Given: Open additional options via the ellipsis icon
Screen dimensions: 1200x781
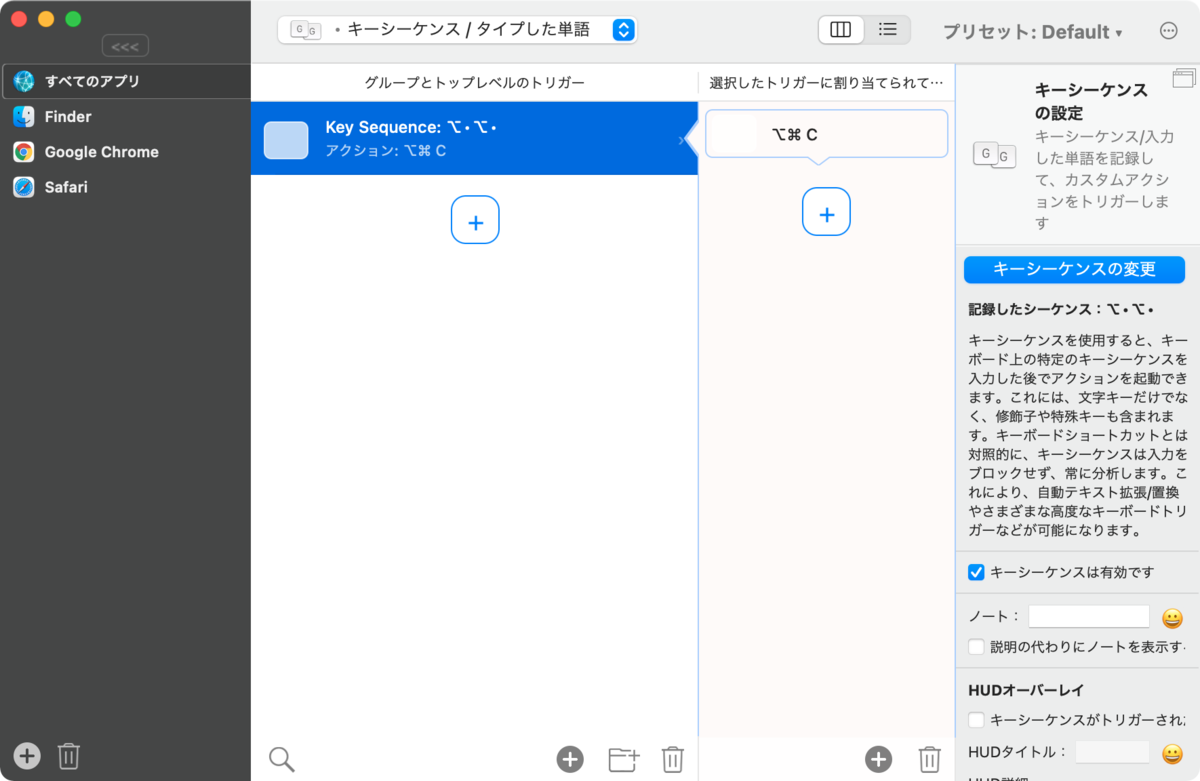Looking at the screenshot, I should coord(1168,30).
